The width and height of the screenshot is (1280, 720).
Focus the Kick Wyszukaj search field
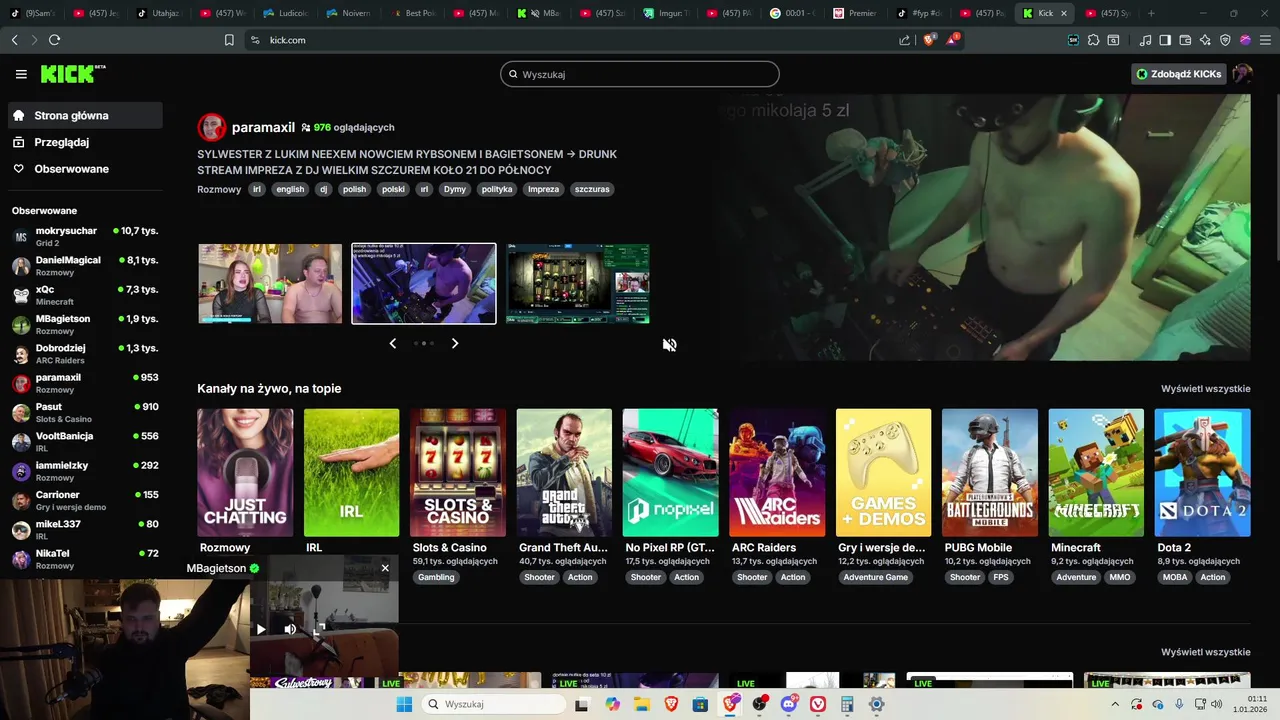[x=640, y=74]
